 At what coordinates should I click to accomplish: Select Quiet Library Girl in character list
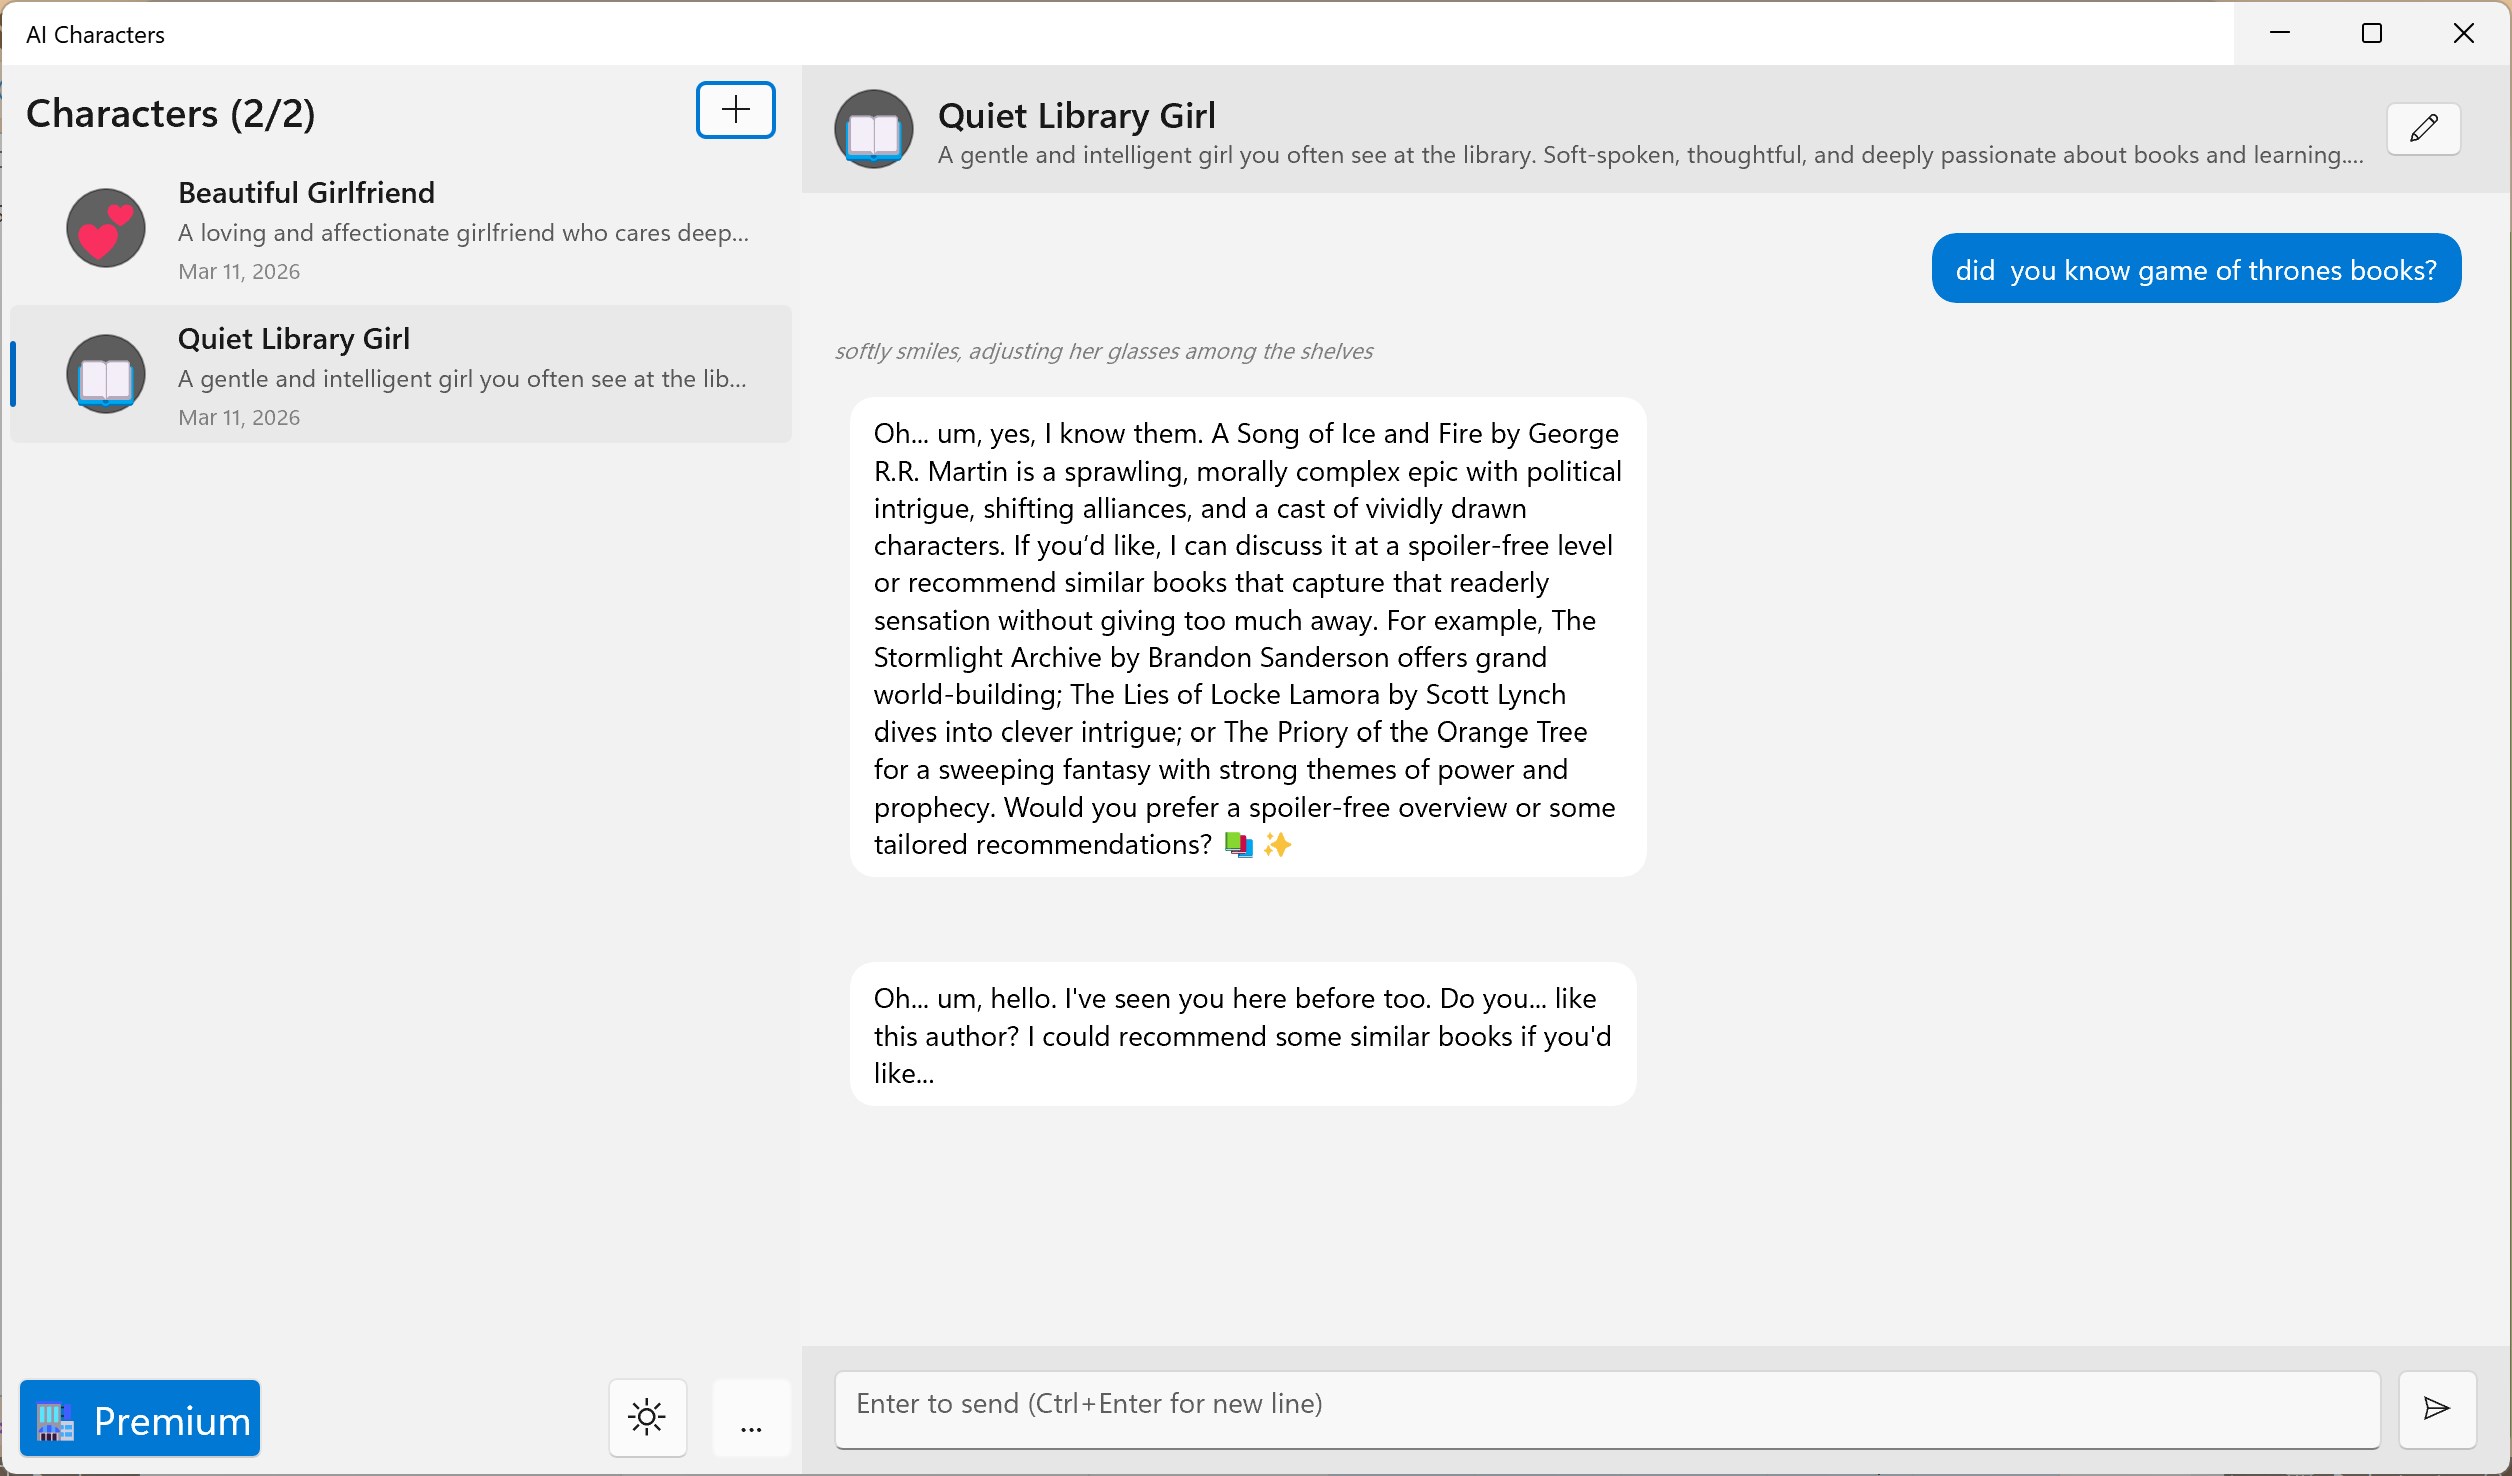pos(400,374)
